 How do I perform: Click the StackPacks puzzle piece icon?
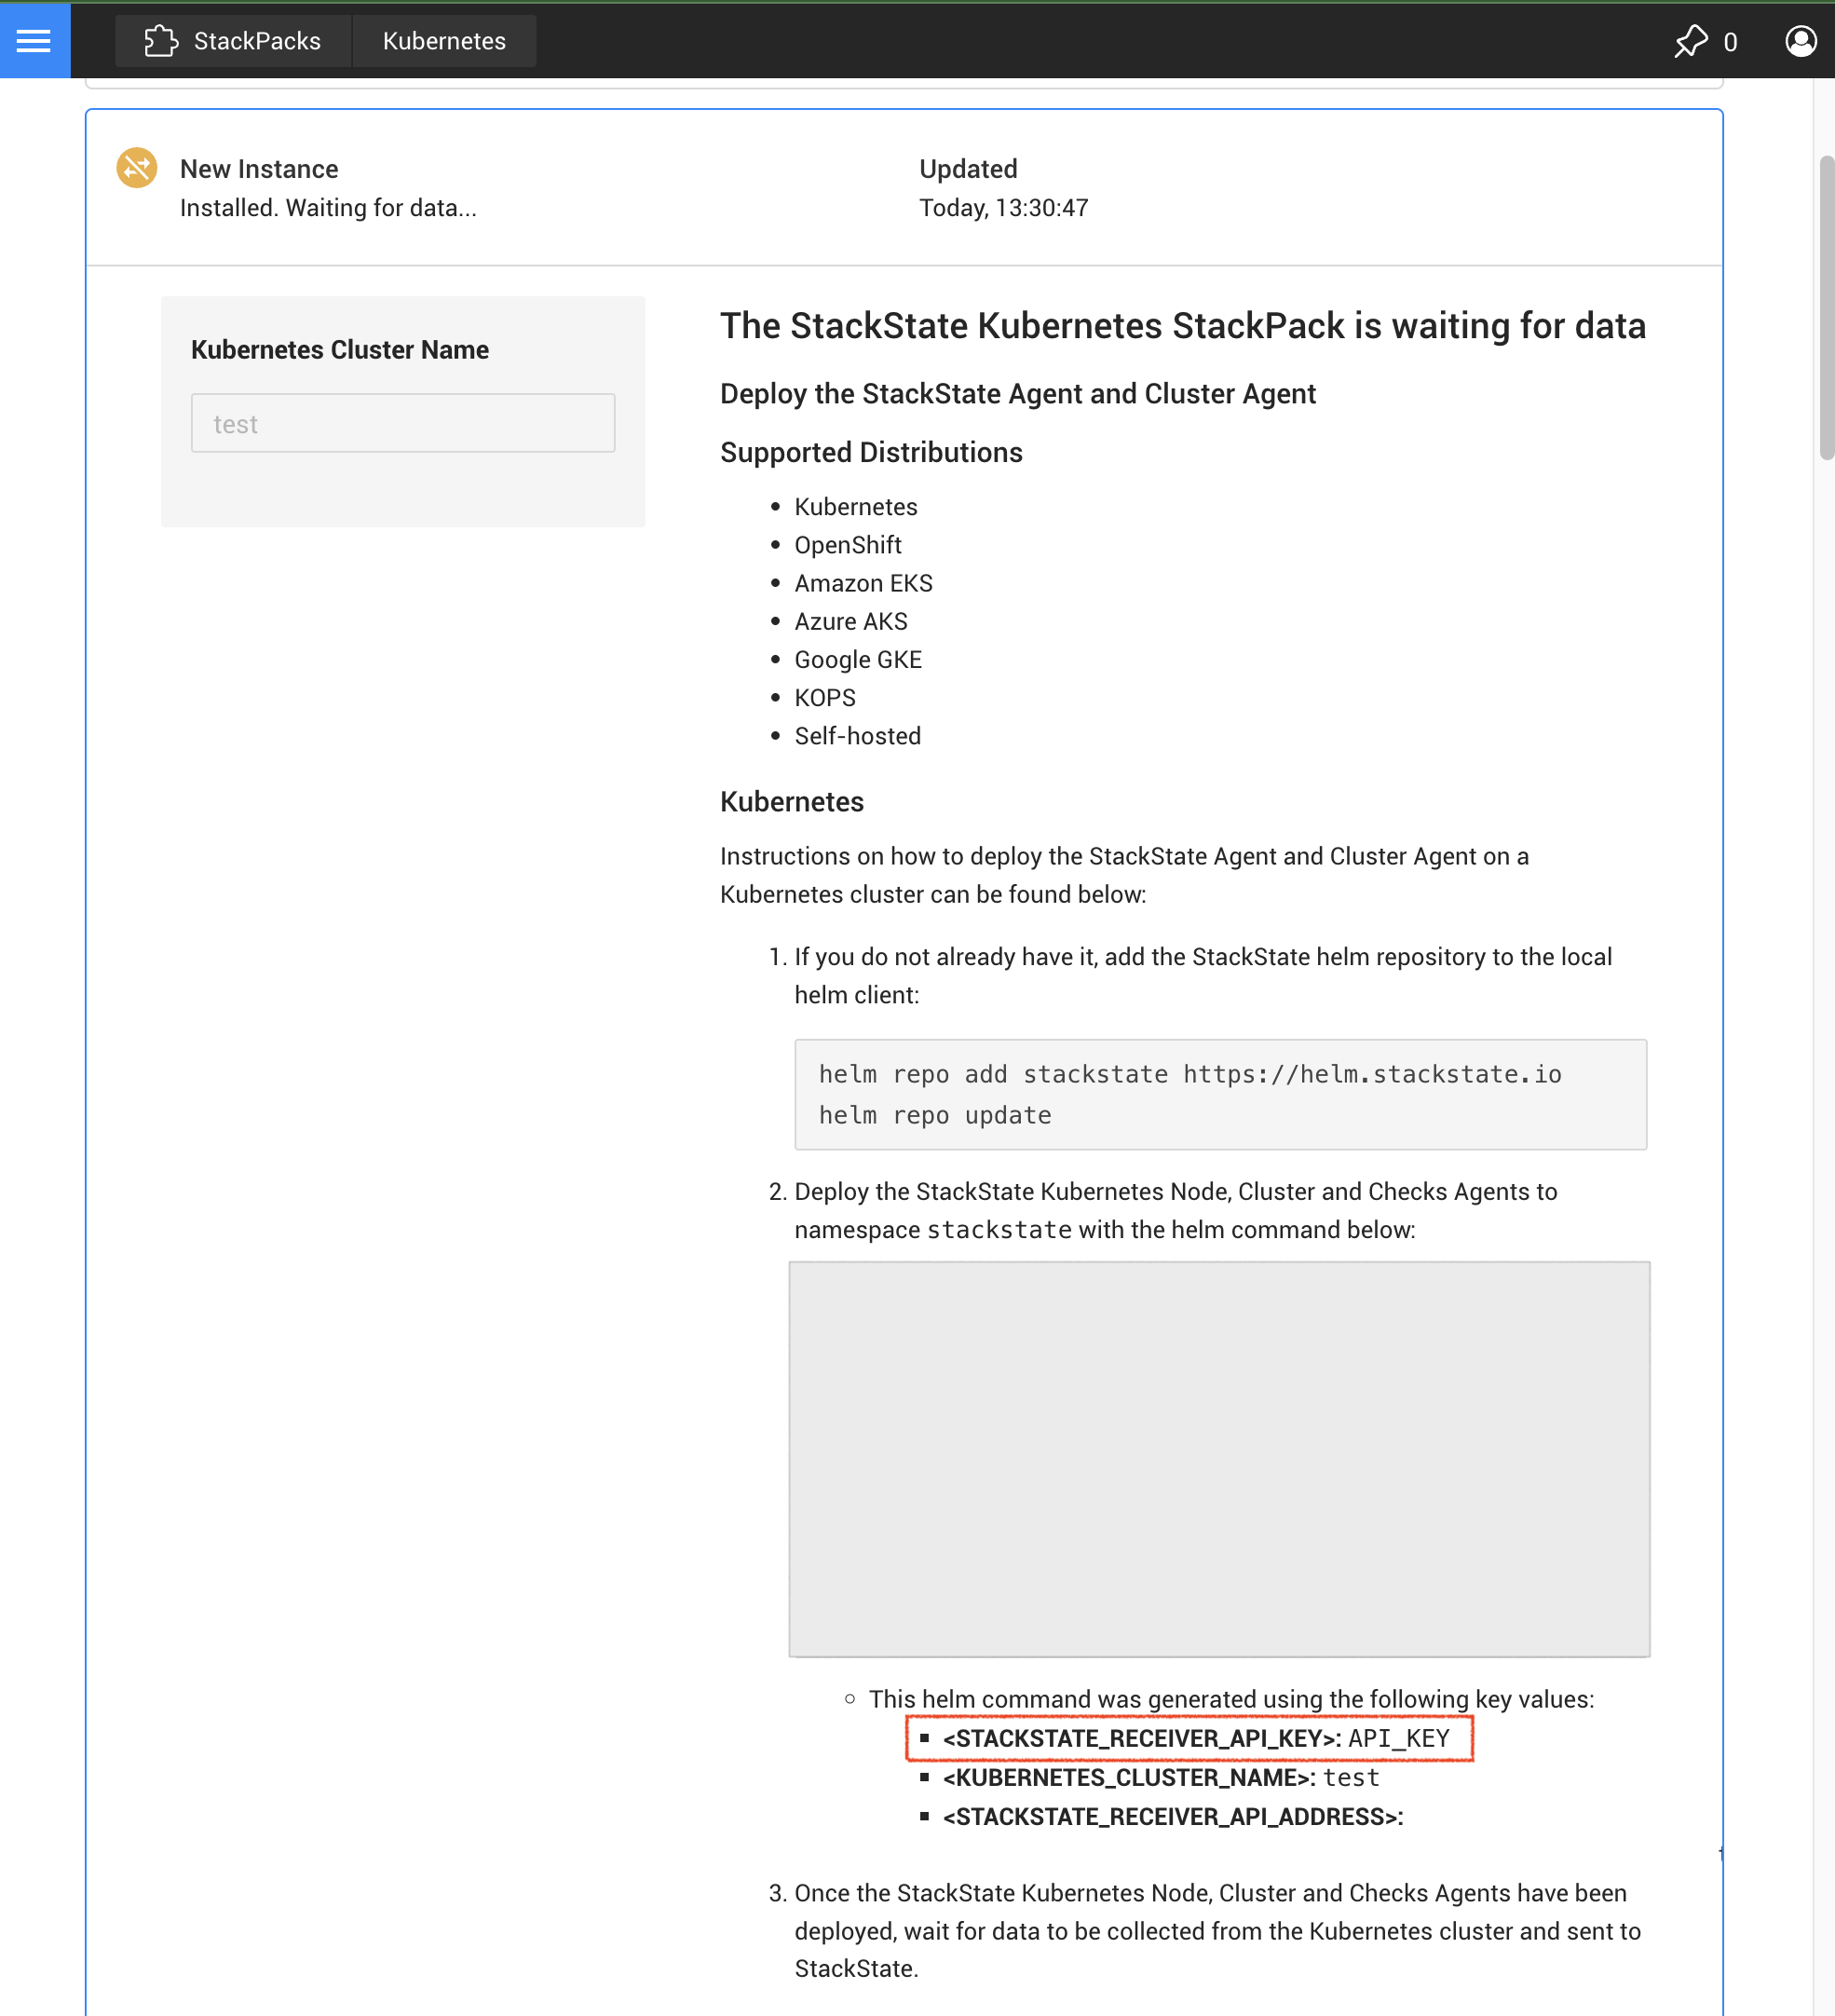pyautogui.click(x=160, y=41)
